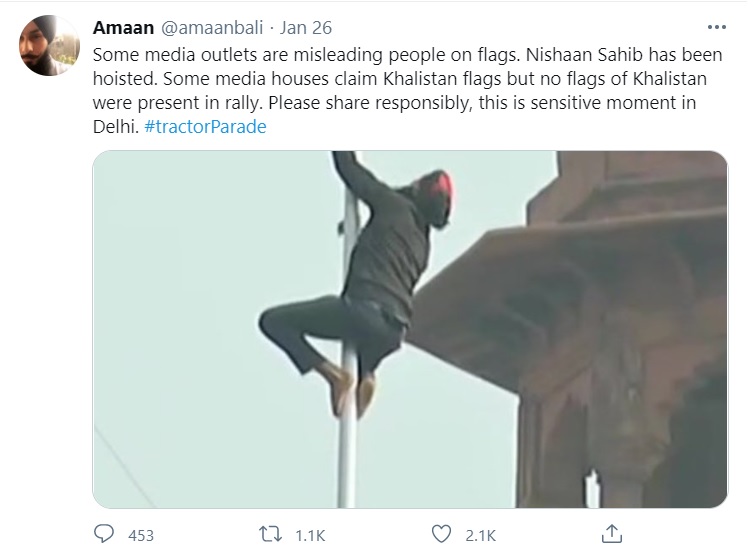This screenshot has width=748, height=558.
Task: Click the 1.1K retweets count
Action: tap(311, 535)
